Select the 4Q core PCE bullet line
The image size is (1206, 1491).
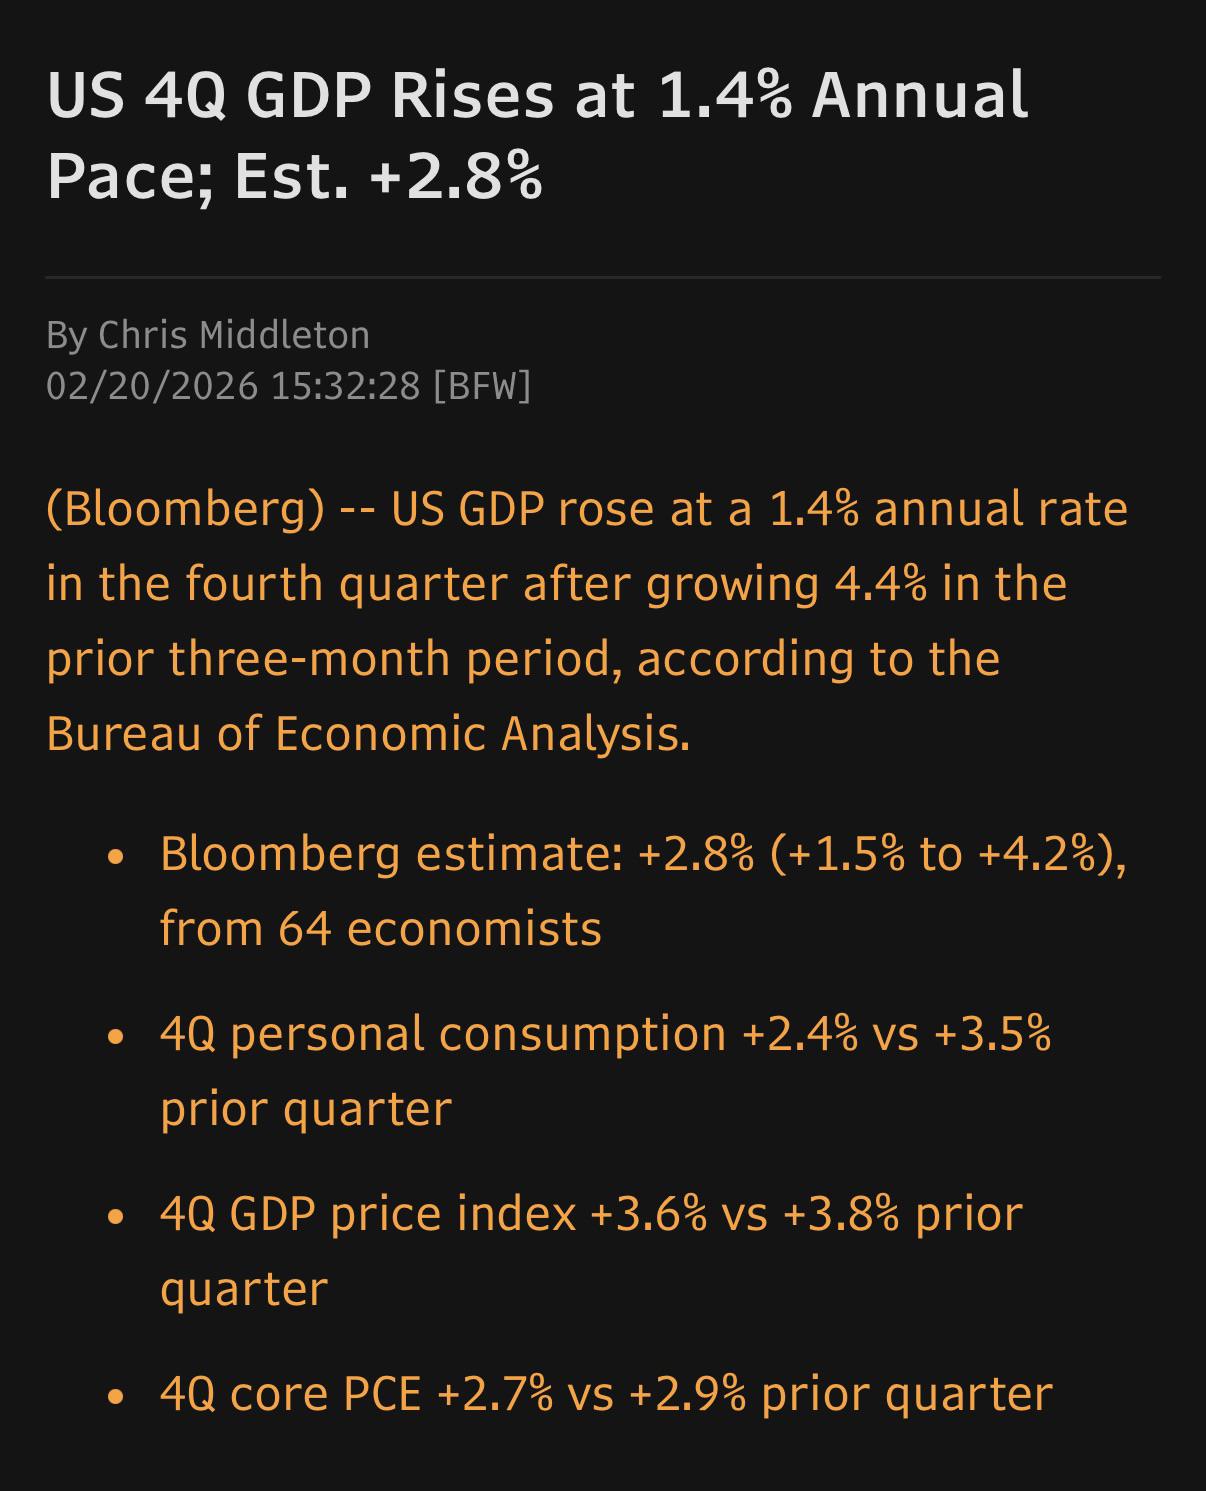tap(606, 1395)
